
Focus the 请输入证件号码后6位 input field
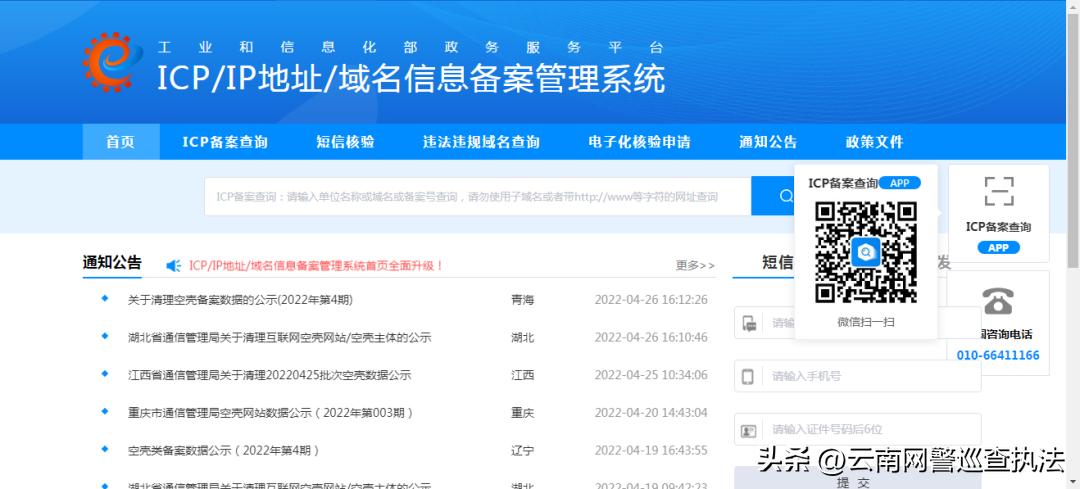tap(858, 430)
